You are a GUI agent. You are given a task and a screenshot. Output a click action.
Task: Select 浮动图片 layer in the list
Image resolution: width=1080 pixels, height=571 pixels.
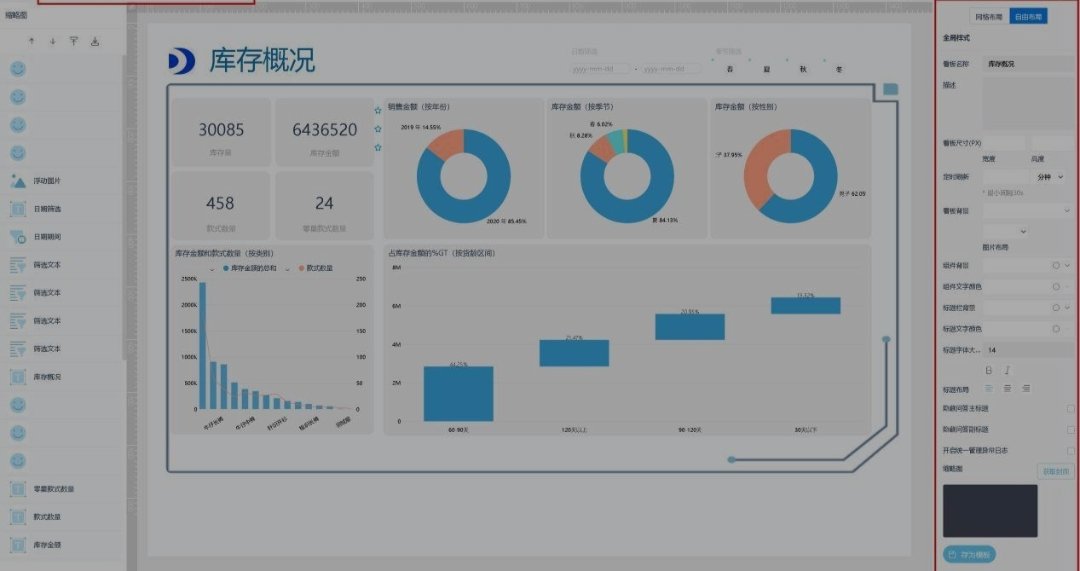(48, 181)
